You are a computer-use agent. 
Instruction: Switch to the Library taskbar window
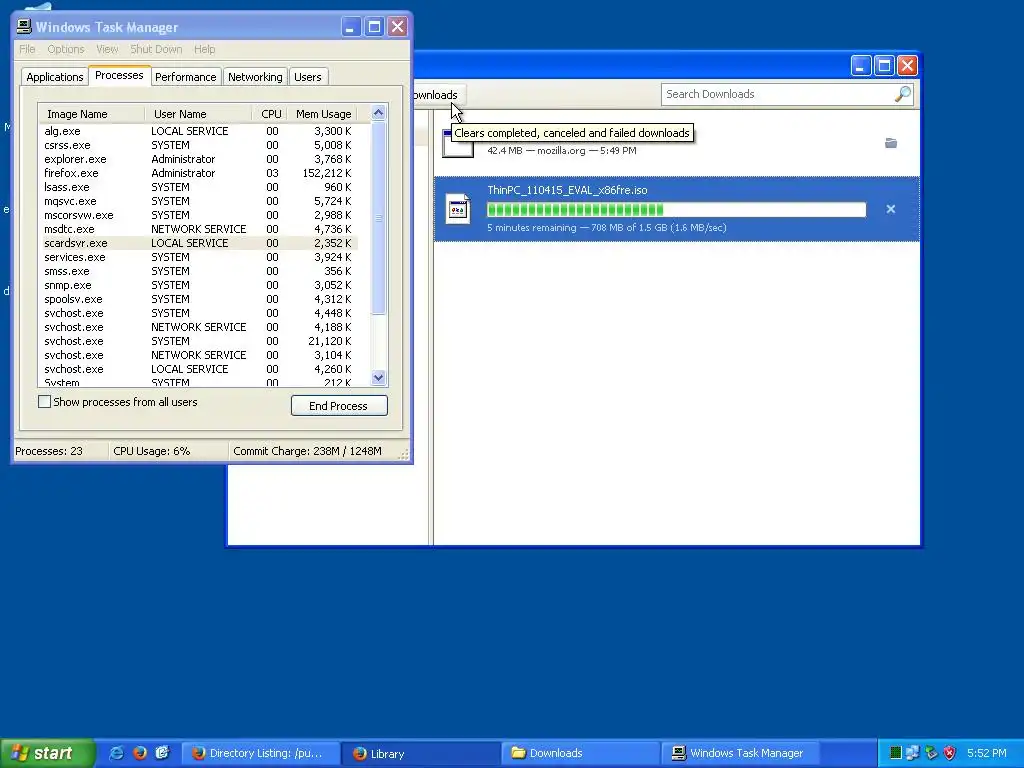[421, 753]
